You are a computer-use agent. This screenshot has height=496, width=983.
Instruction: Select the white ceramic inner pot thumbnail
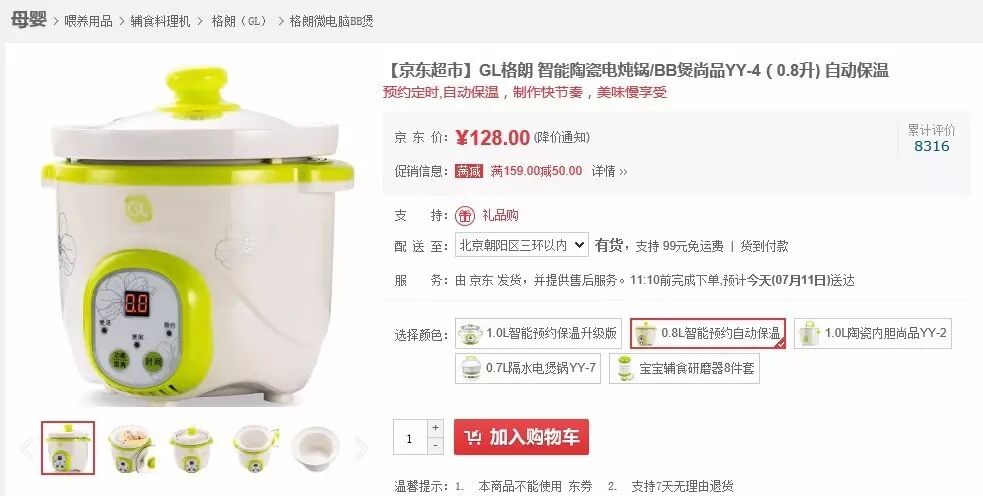[315, 448]
